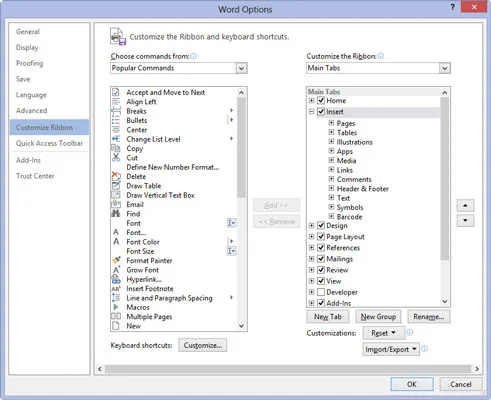Click the Delete command icon
This screenshot has width=491, height=400.
(116, 176)
